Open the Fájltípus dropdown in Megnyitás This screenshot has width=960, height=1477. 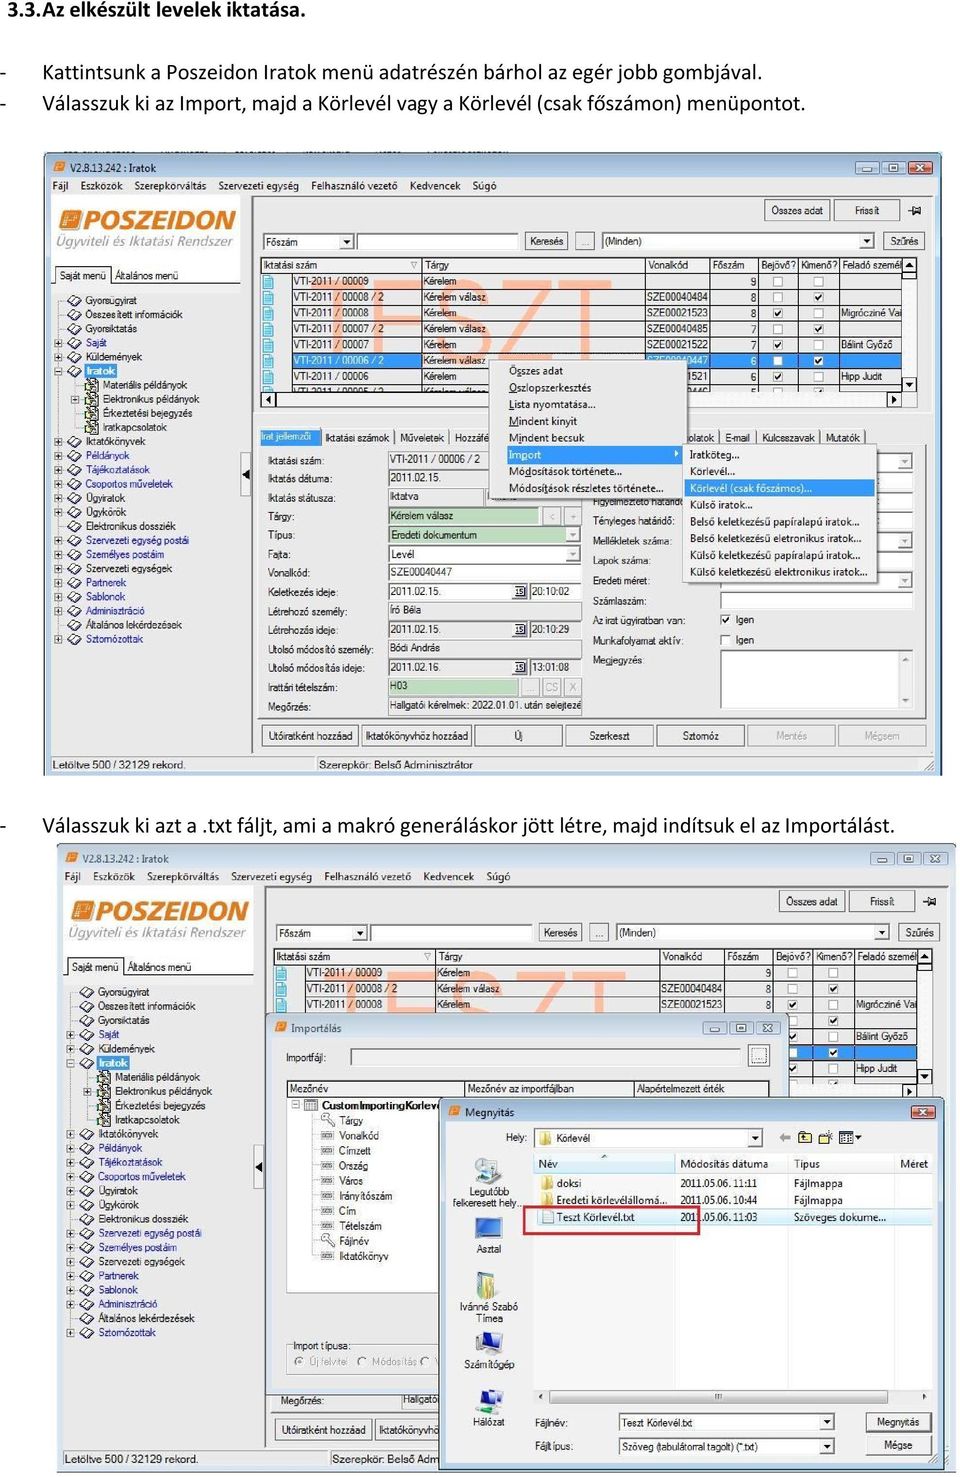coord(827,1446)
